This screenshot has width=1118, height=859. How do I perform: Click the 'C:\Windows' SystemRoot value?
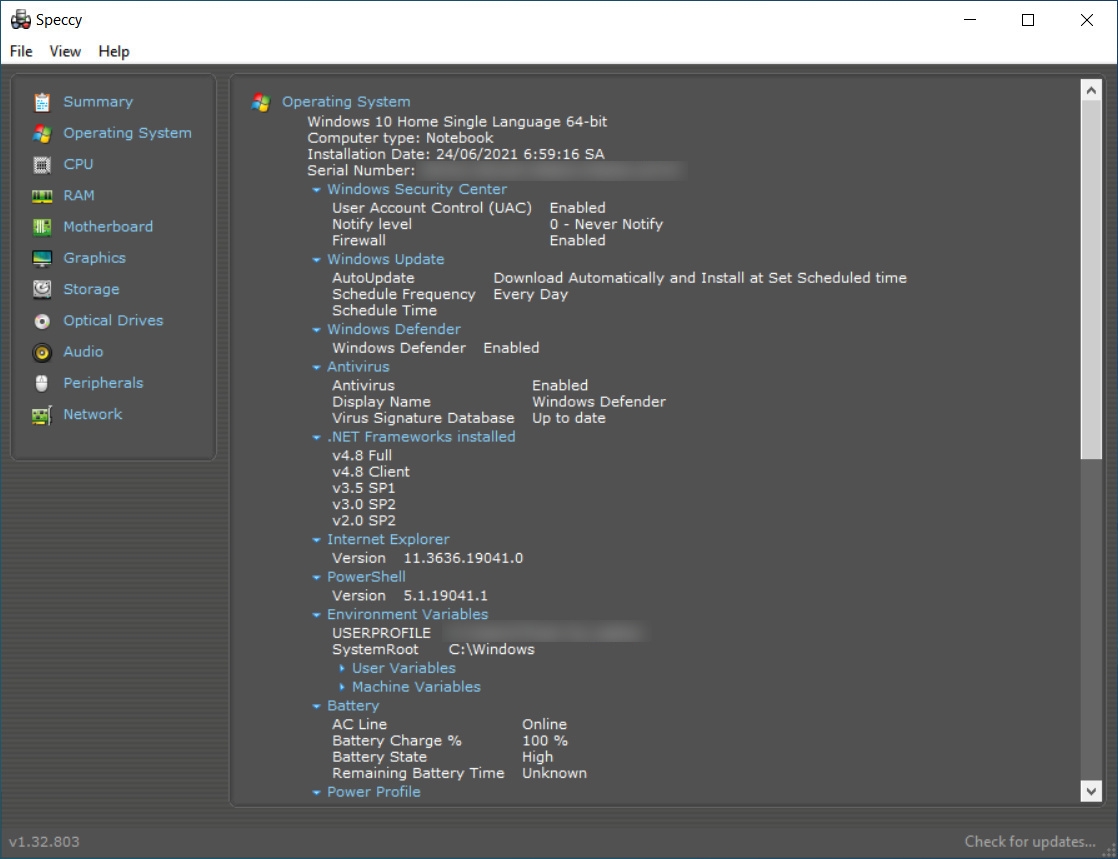click(x=491, y=649)
